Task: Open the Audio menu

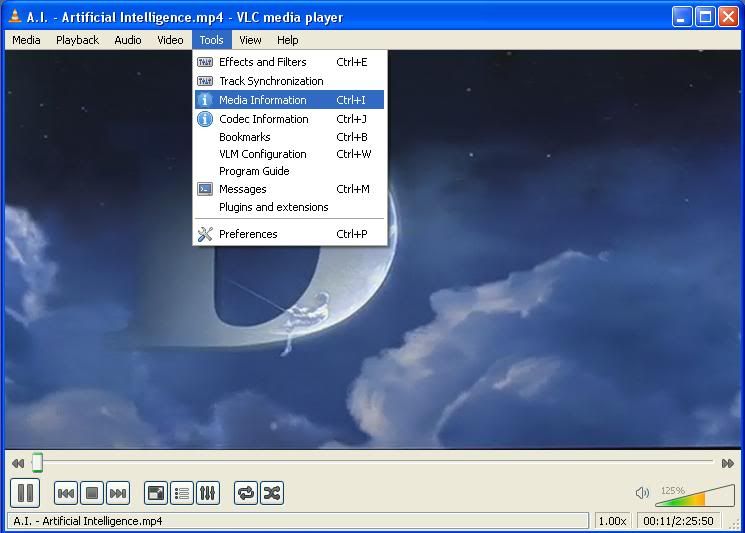Action: [x=128, y=40]
